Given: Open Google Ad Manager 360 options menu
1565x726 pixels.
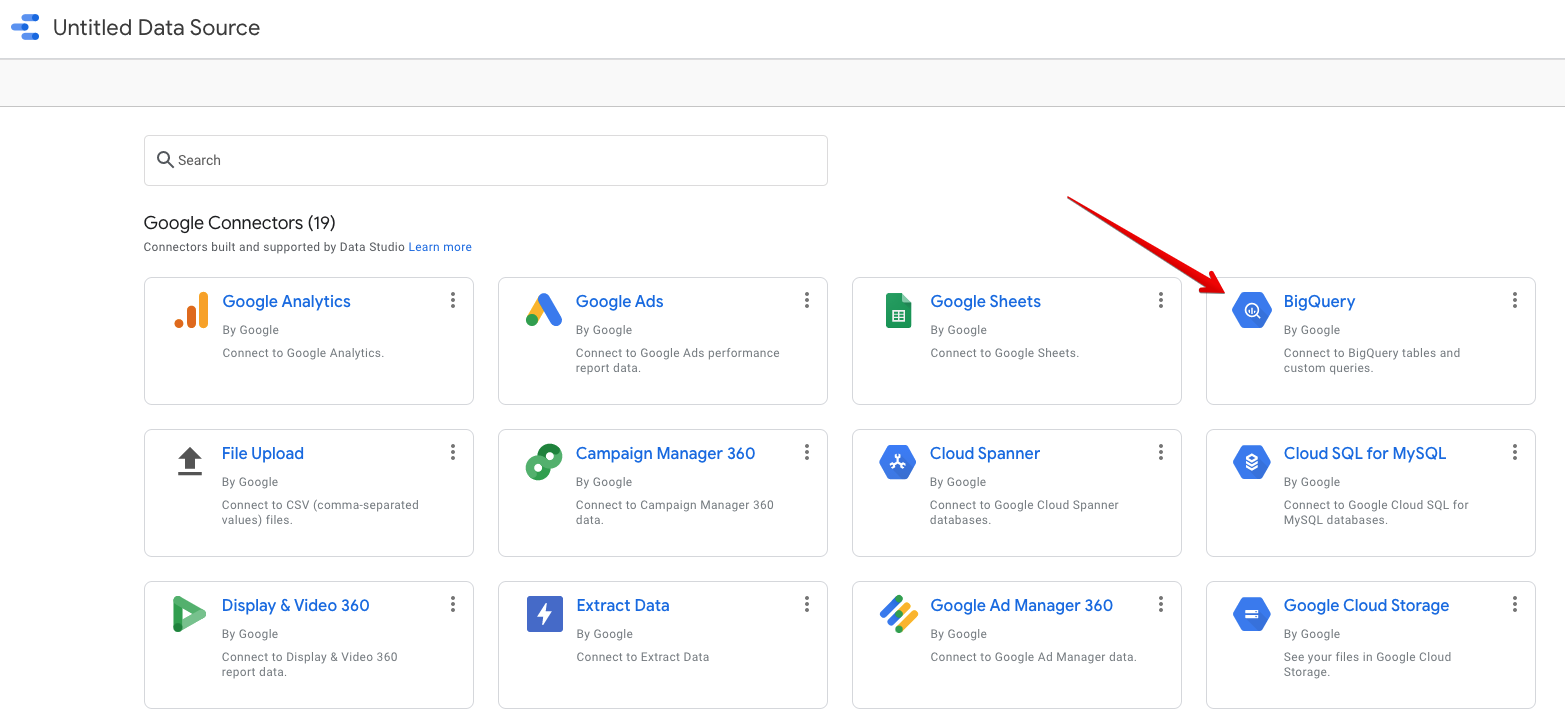Looking at the screenshot, I should click(x=1161, y=604).
